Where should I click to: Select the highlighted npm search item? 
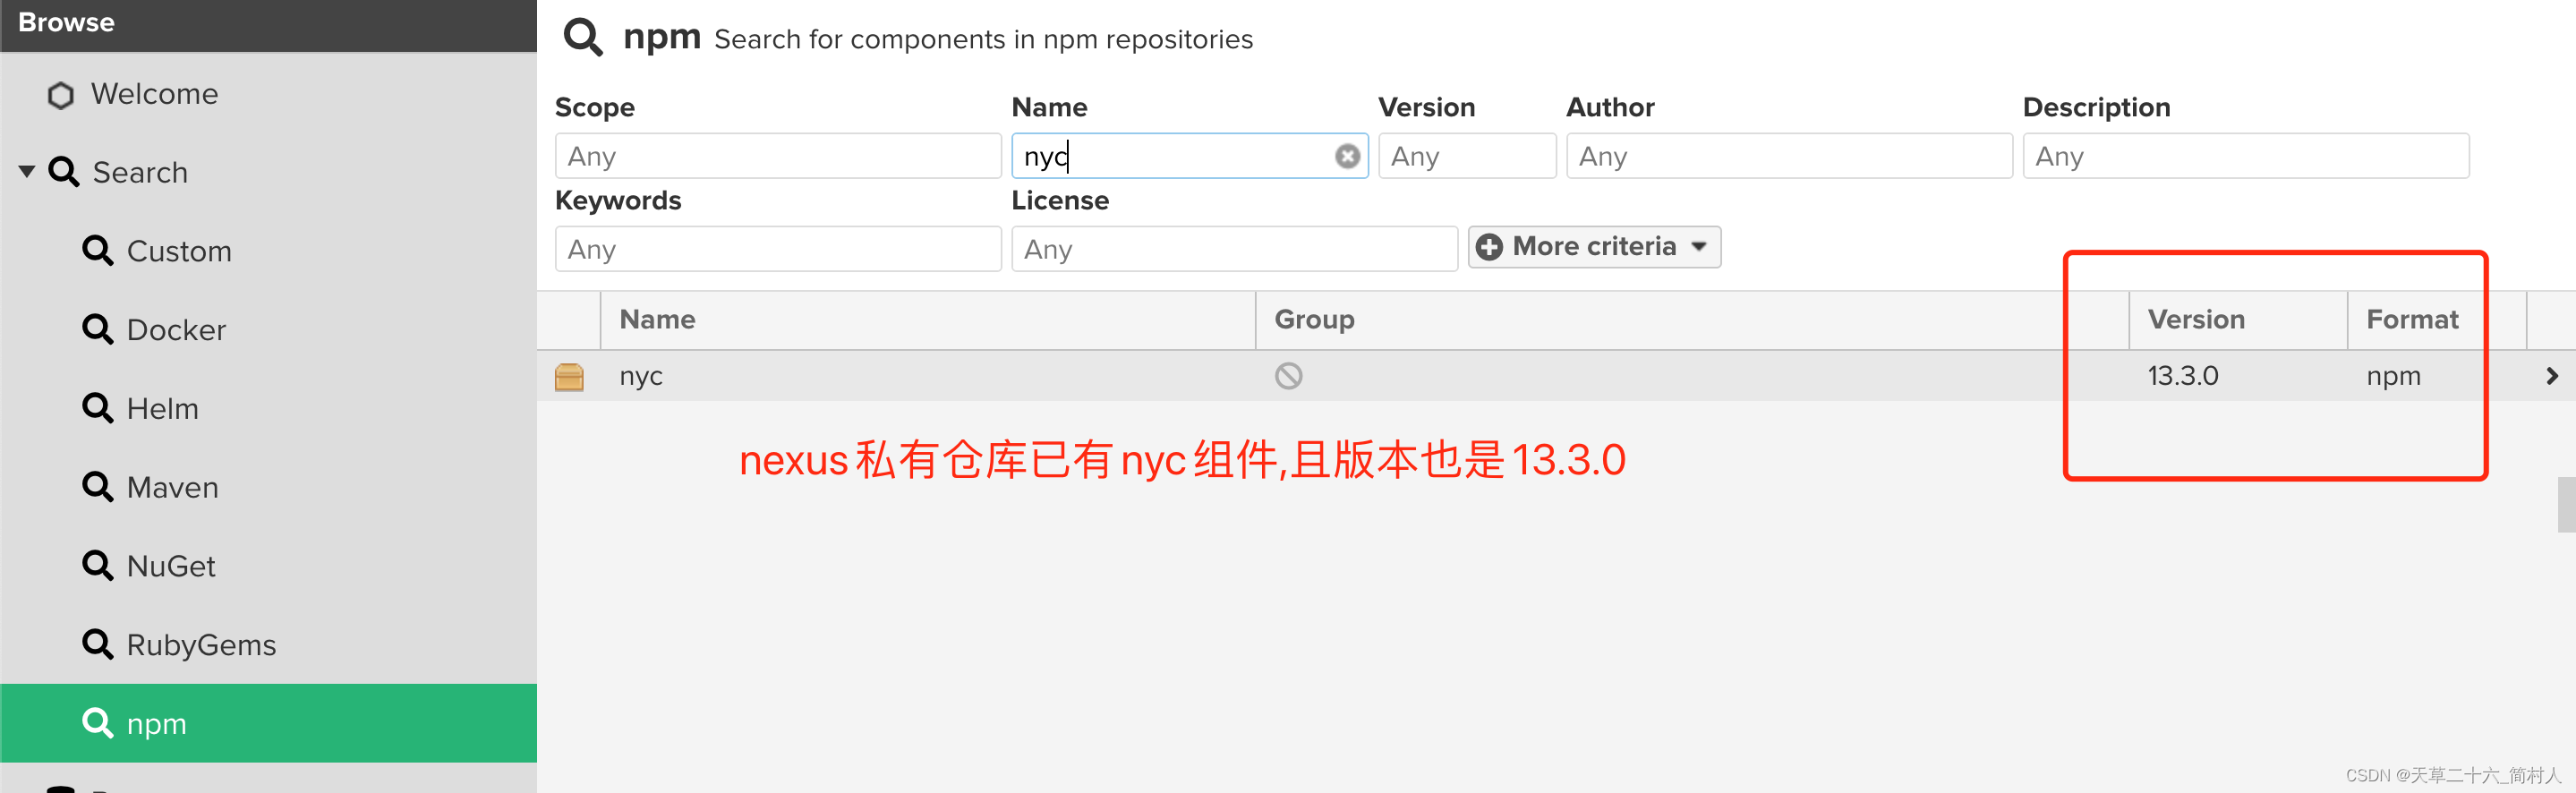268,723
